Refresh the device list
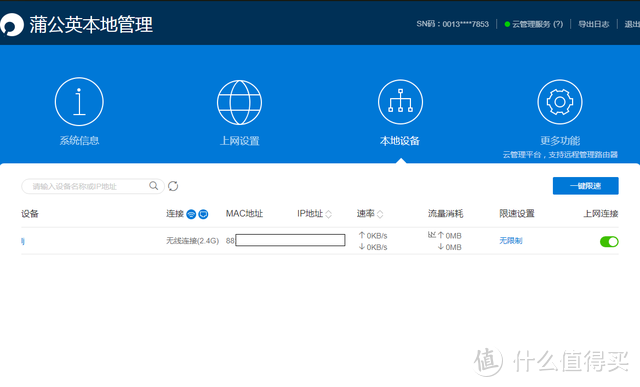Screen dimensions: 640x387 [173, 186]
